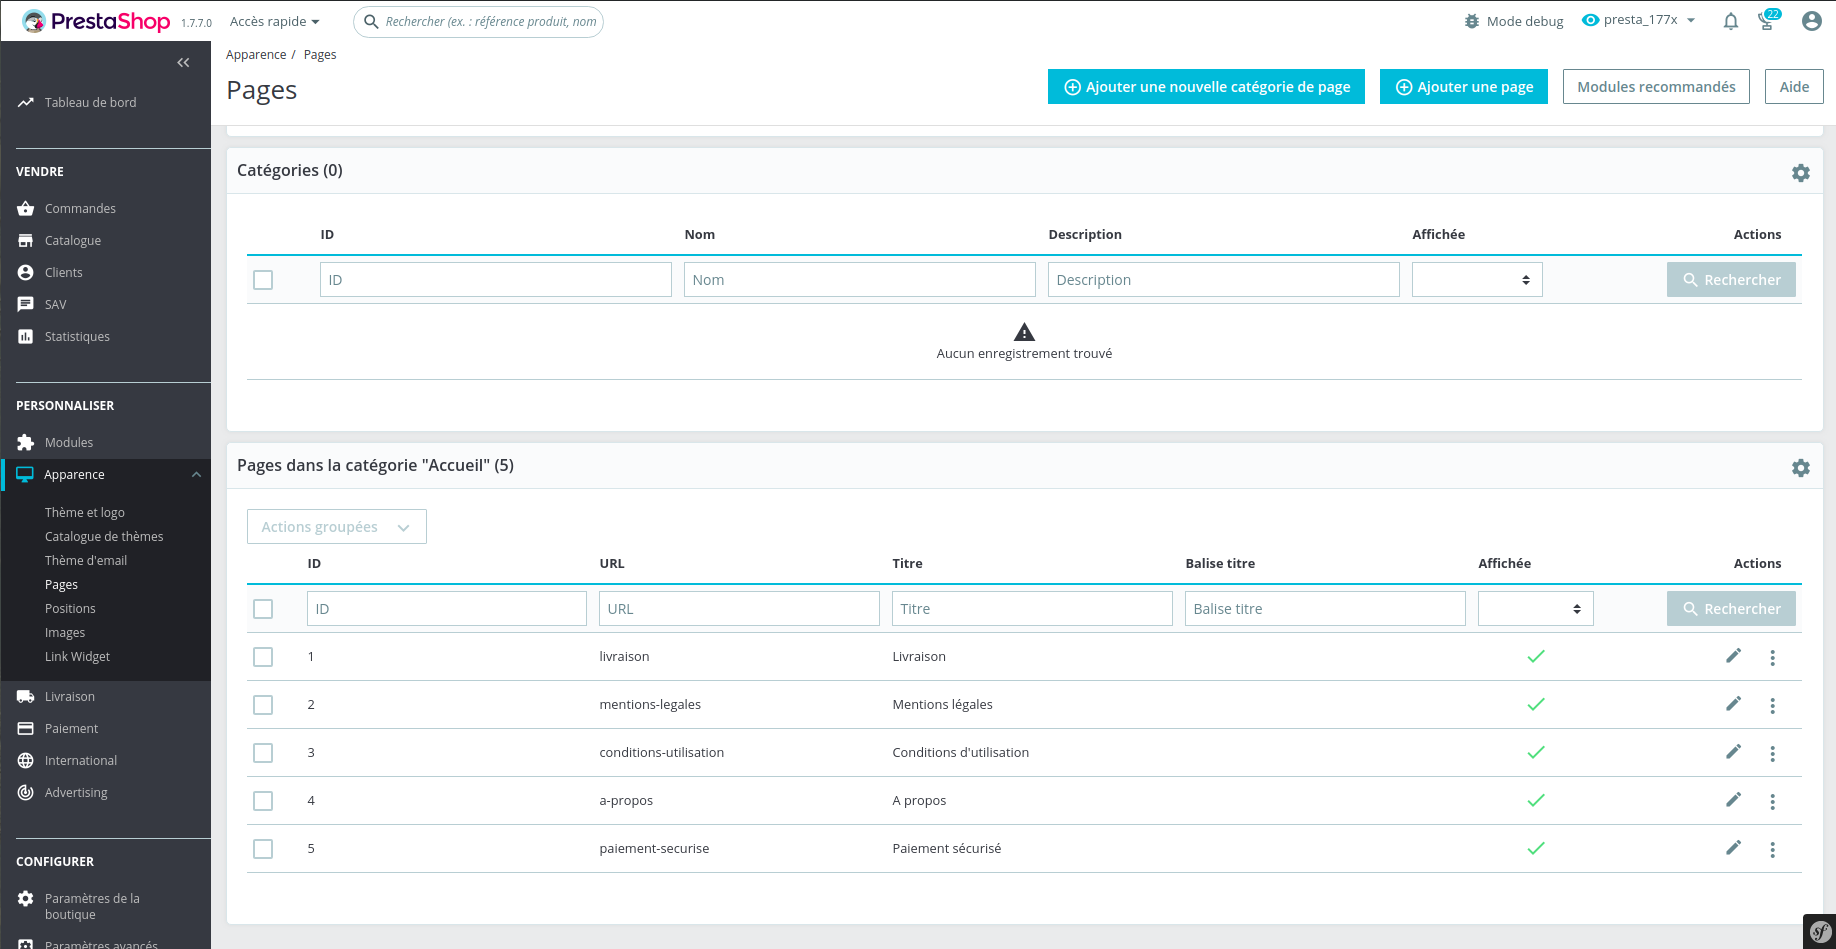Click the Ajouter une page button
Viewport: 1836px width, 949px height.
coord(1463,86)
